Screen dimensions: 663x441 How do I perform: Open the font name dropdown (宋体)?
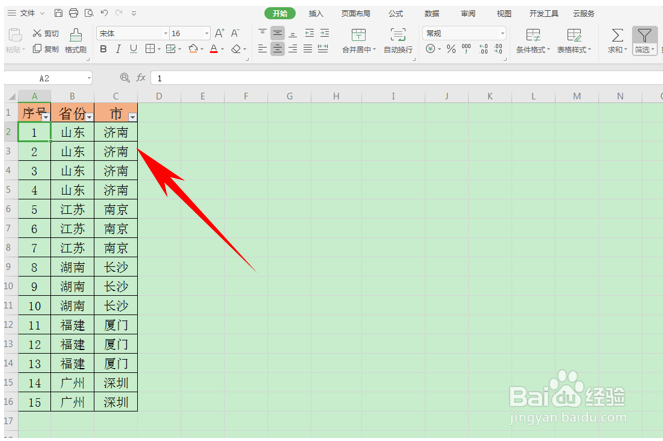(x=166, y=33)
